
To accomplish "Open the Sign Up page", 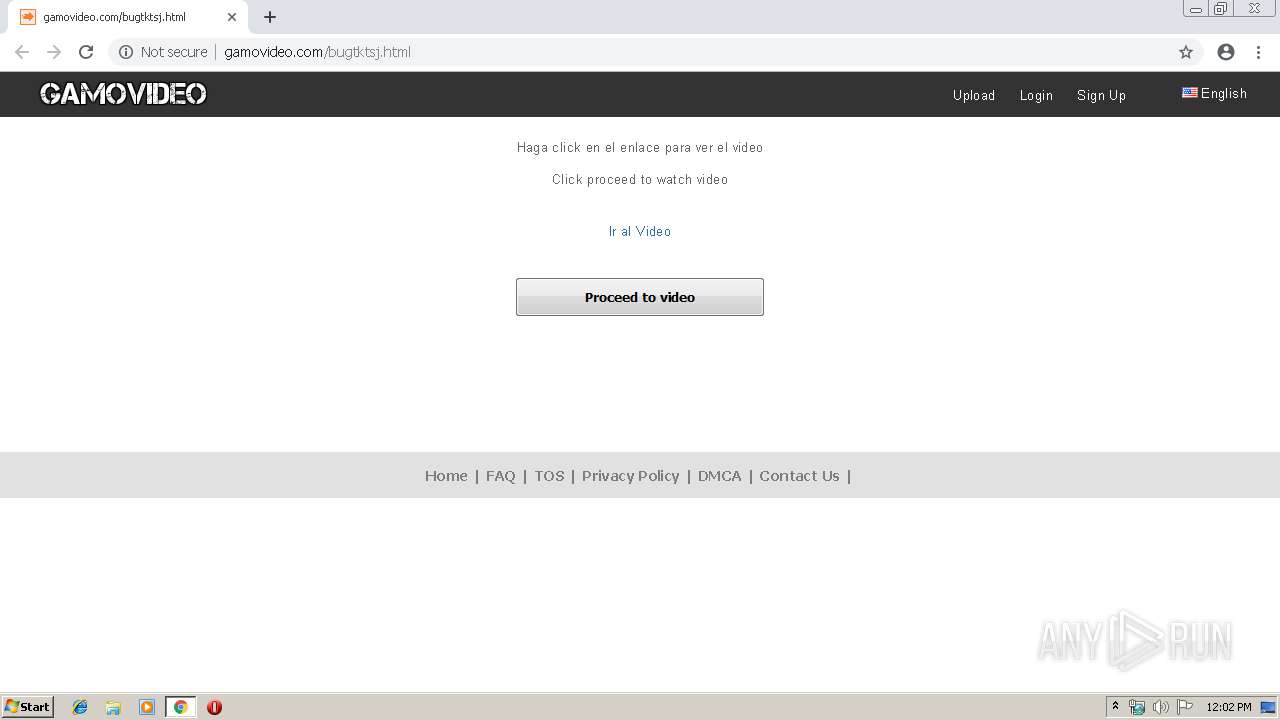I will click(1101, 95).
